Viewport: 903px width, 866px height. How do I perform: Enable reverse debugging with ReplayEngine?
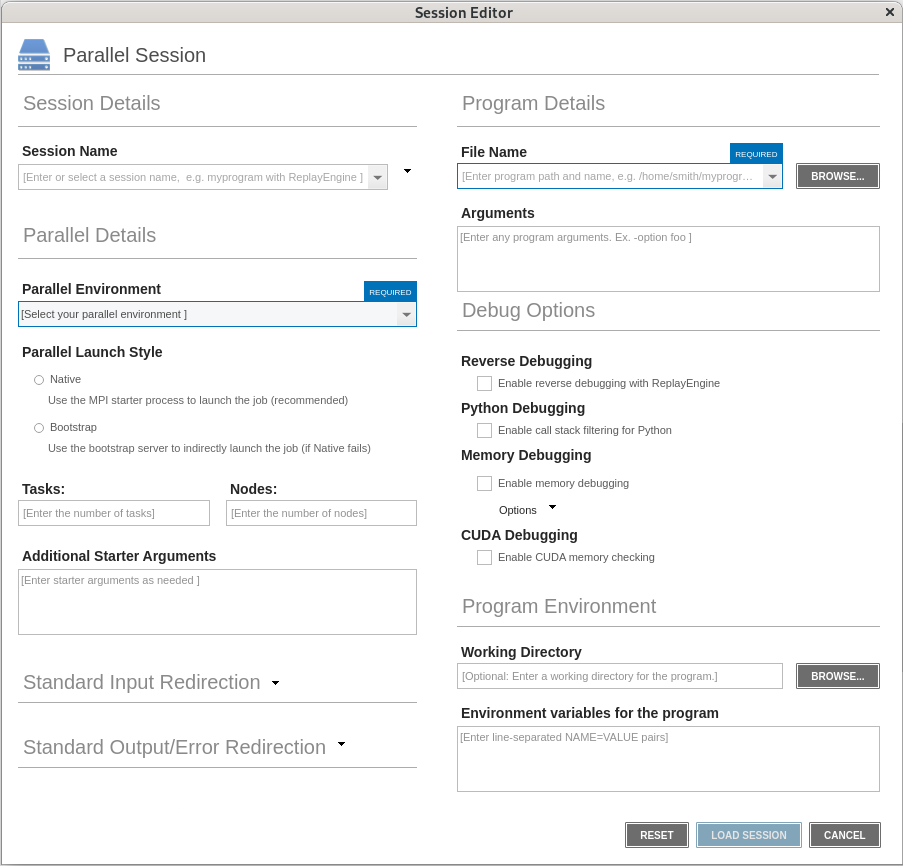(x=485, y=383)
